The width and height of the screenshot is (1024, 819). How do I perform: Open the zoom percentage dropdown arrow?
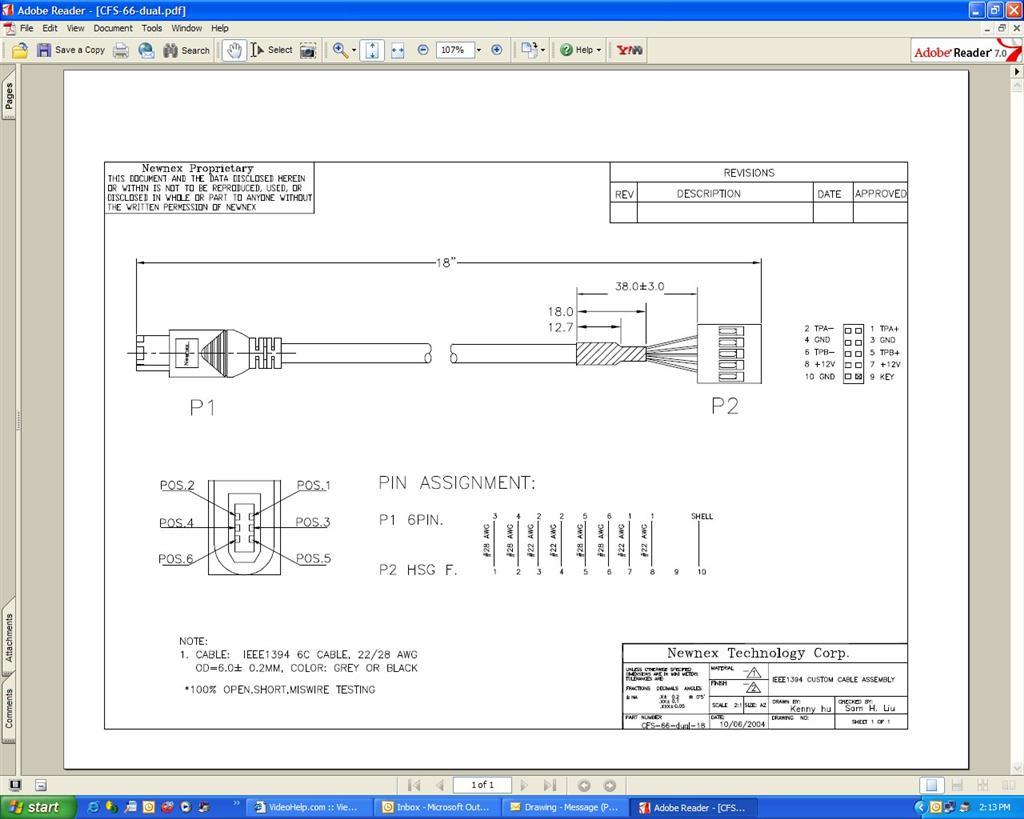click(479, 50)
